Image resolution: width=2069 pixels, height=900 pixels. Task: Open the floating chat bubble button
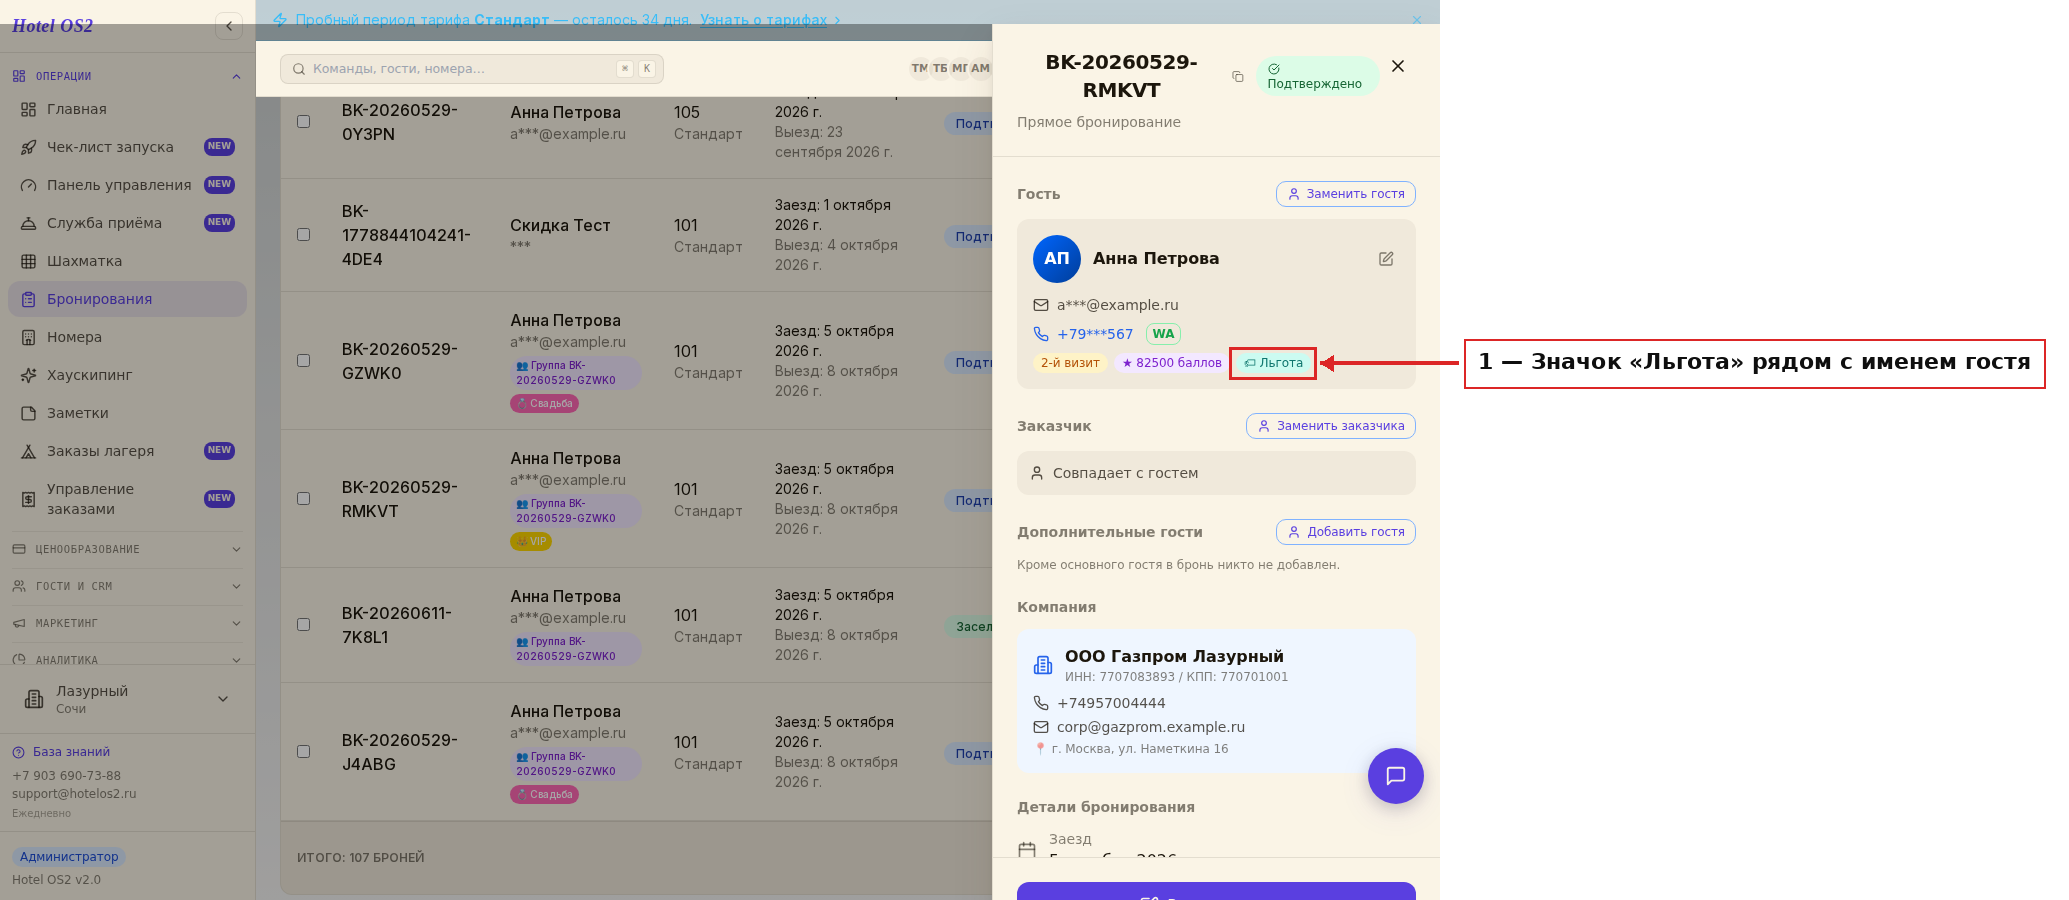1396,776
